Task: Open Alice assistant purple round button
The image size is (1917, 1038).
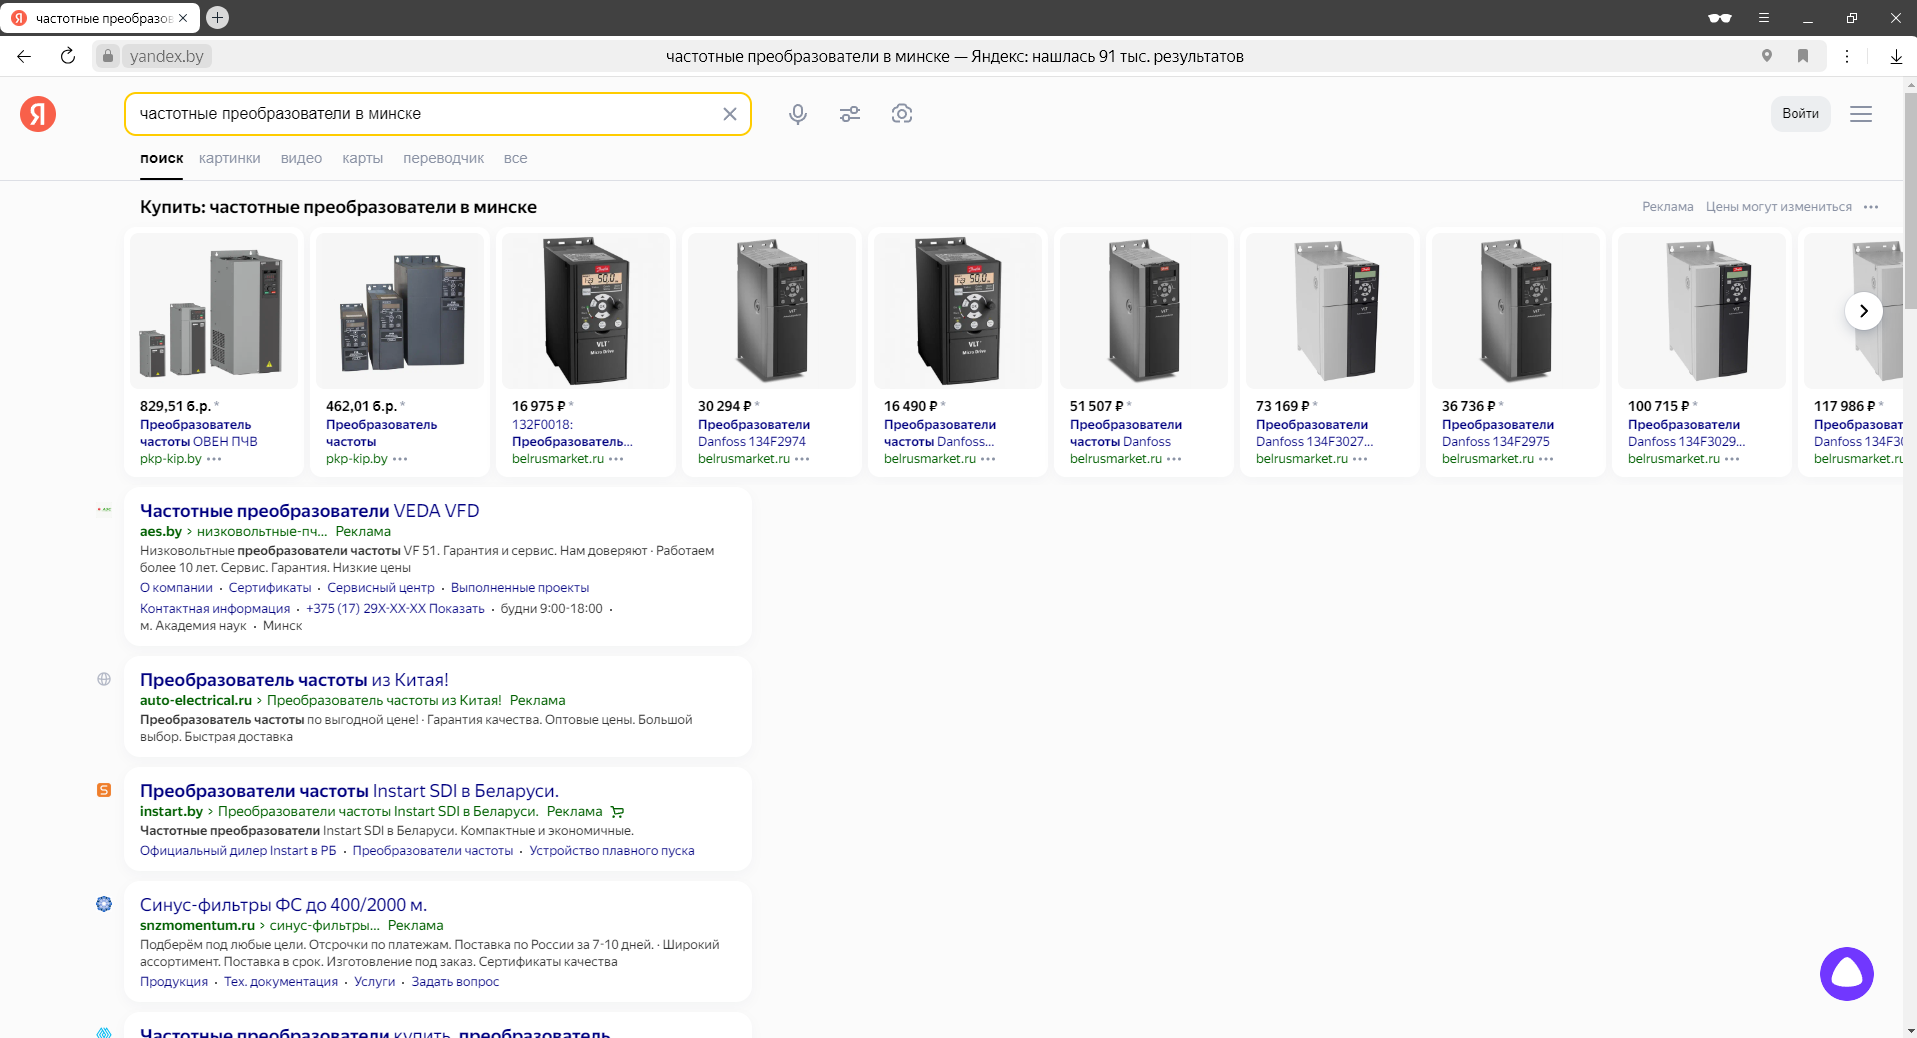Action: 1847,974
